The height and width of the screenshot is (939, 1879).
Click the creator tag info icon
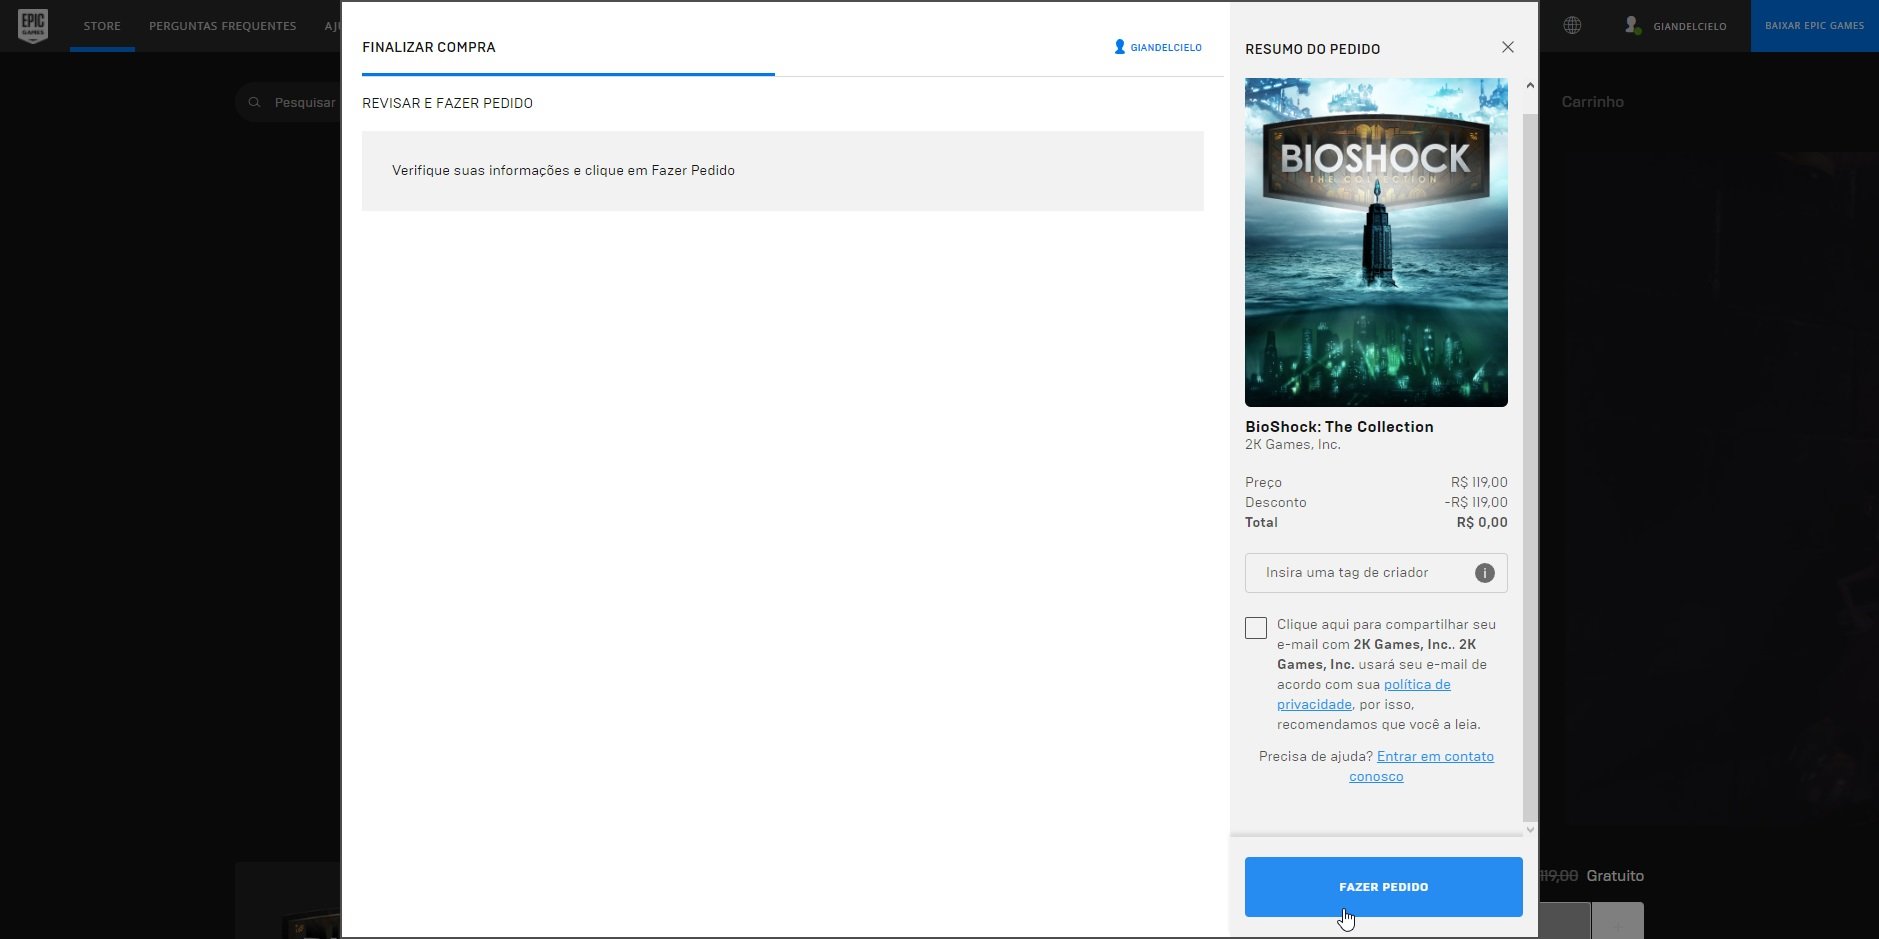tap(1484, 573)
